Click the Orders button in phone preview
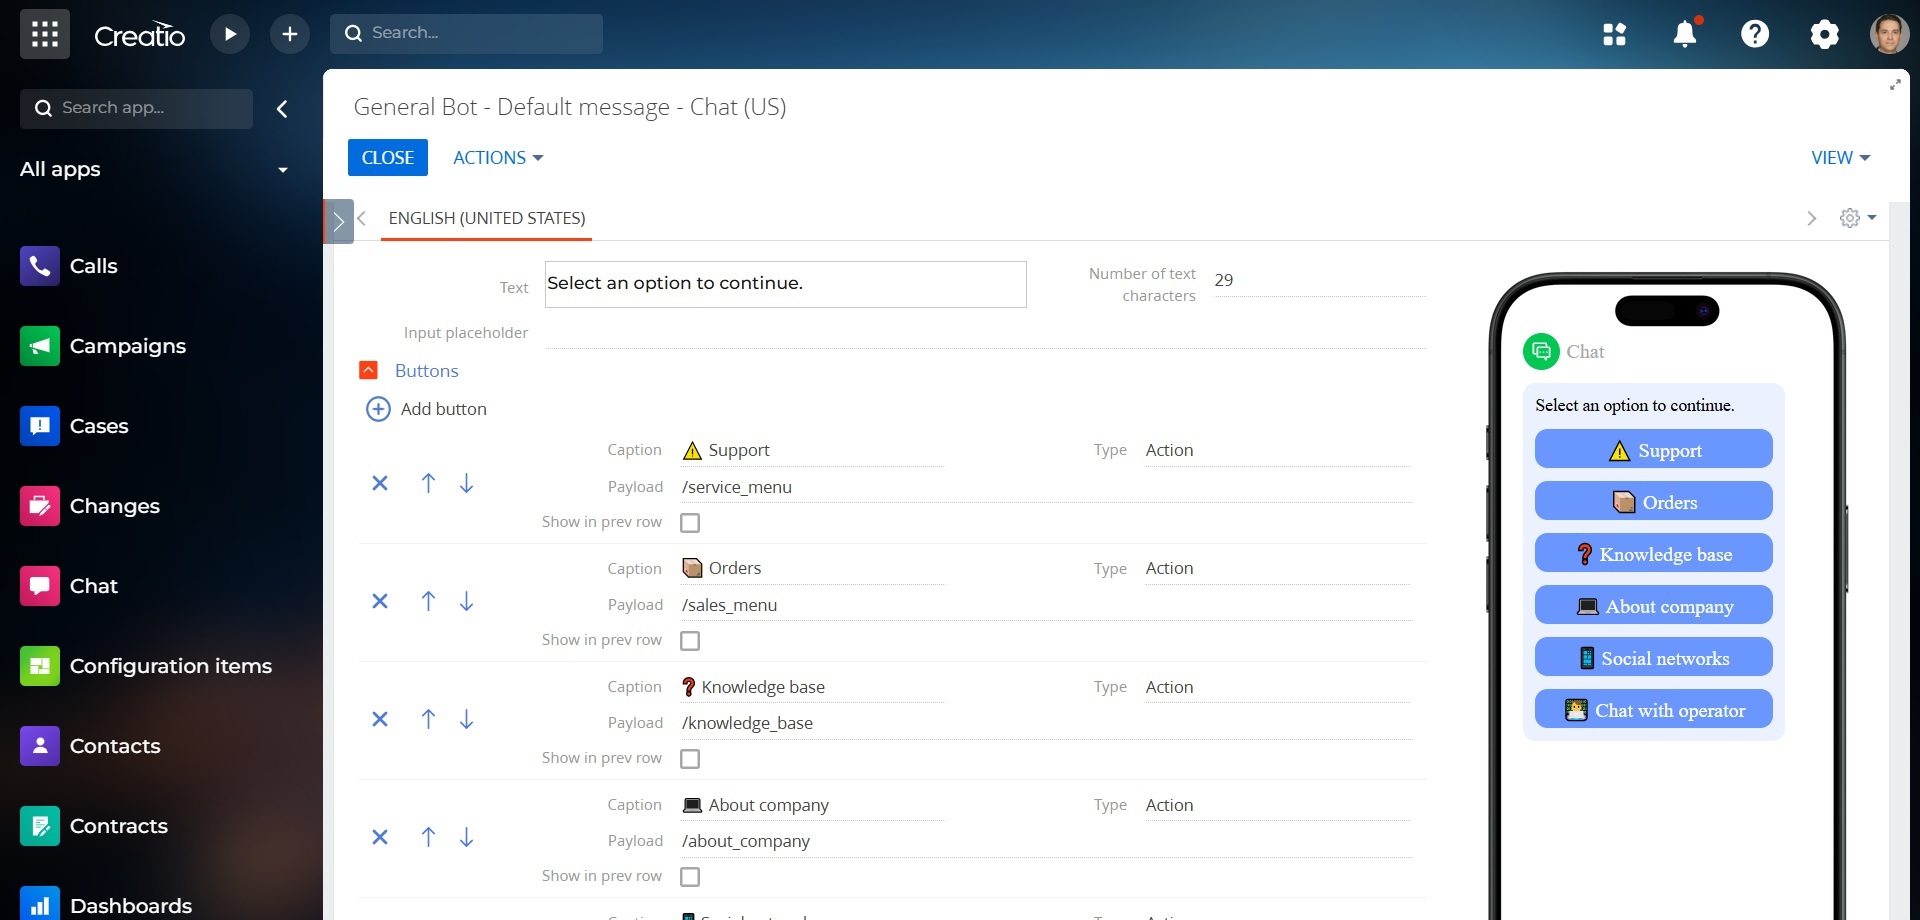The height and width of the screenshot is (920, 1920). pos(1654,501)
